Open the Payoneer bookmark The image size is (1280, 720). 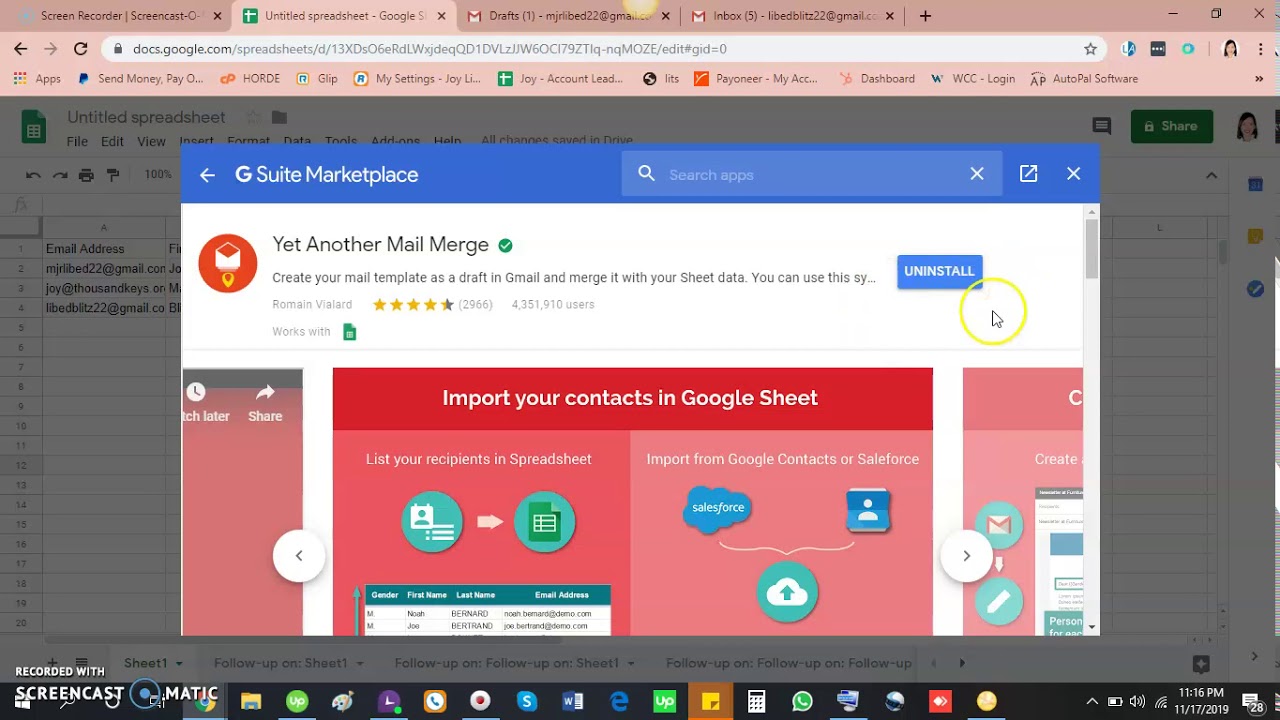point(756,79)
